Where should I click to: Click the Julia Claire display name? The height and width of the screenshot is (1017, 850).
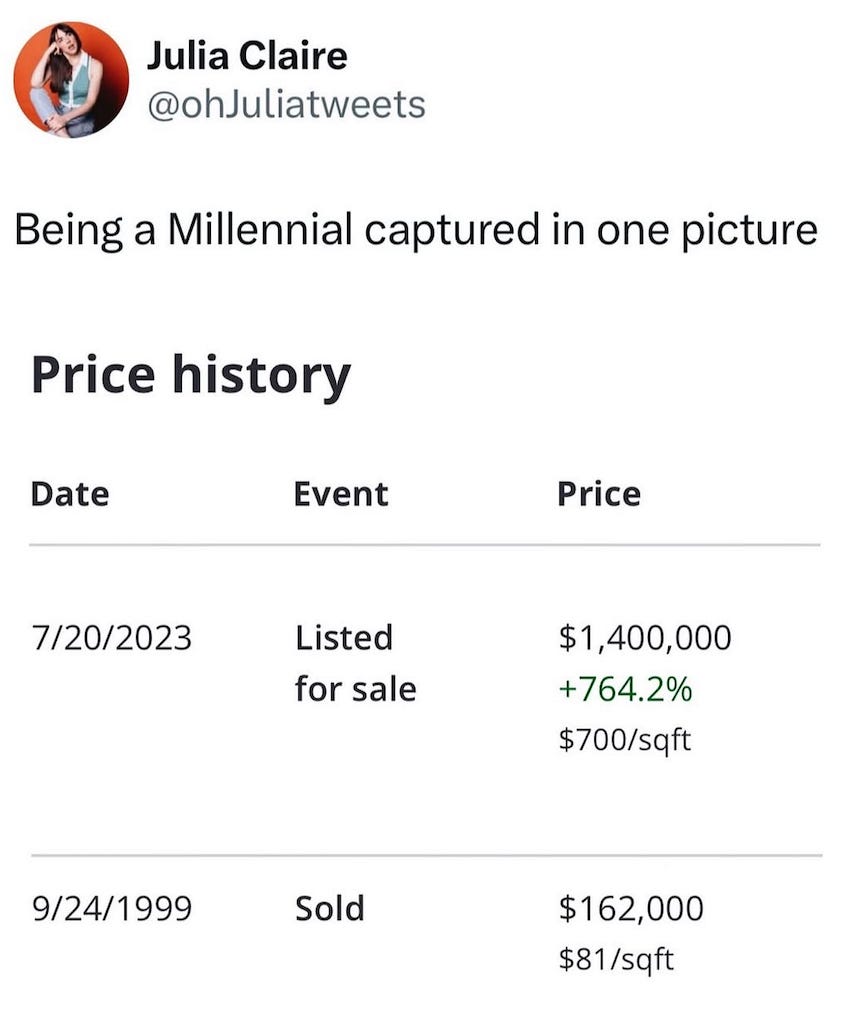click(247, 56)
